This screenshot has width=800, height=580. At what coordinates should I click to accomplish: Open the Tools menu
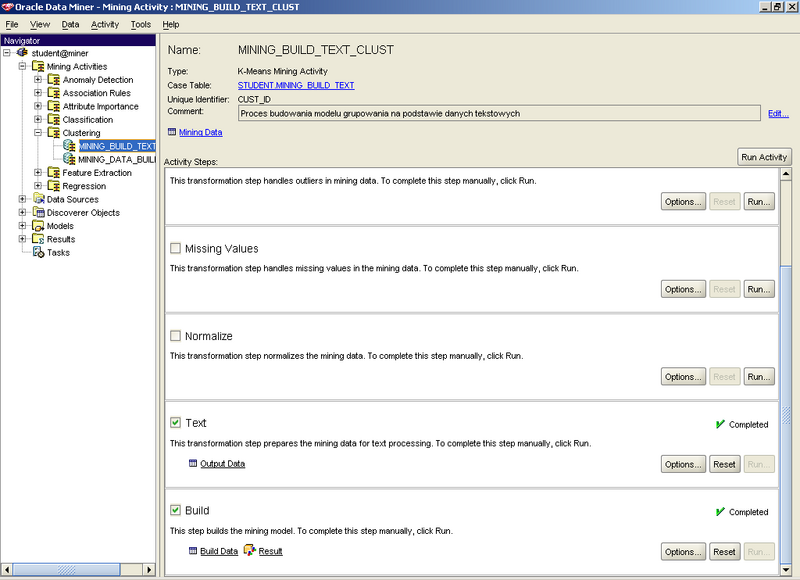141,24
